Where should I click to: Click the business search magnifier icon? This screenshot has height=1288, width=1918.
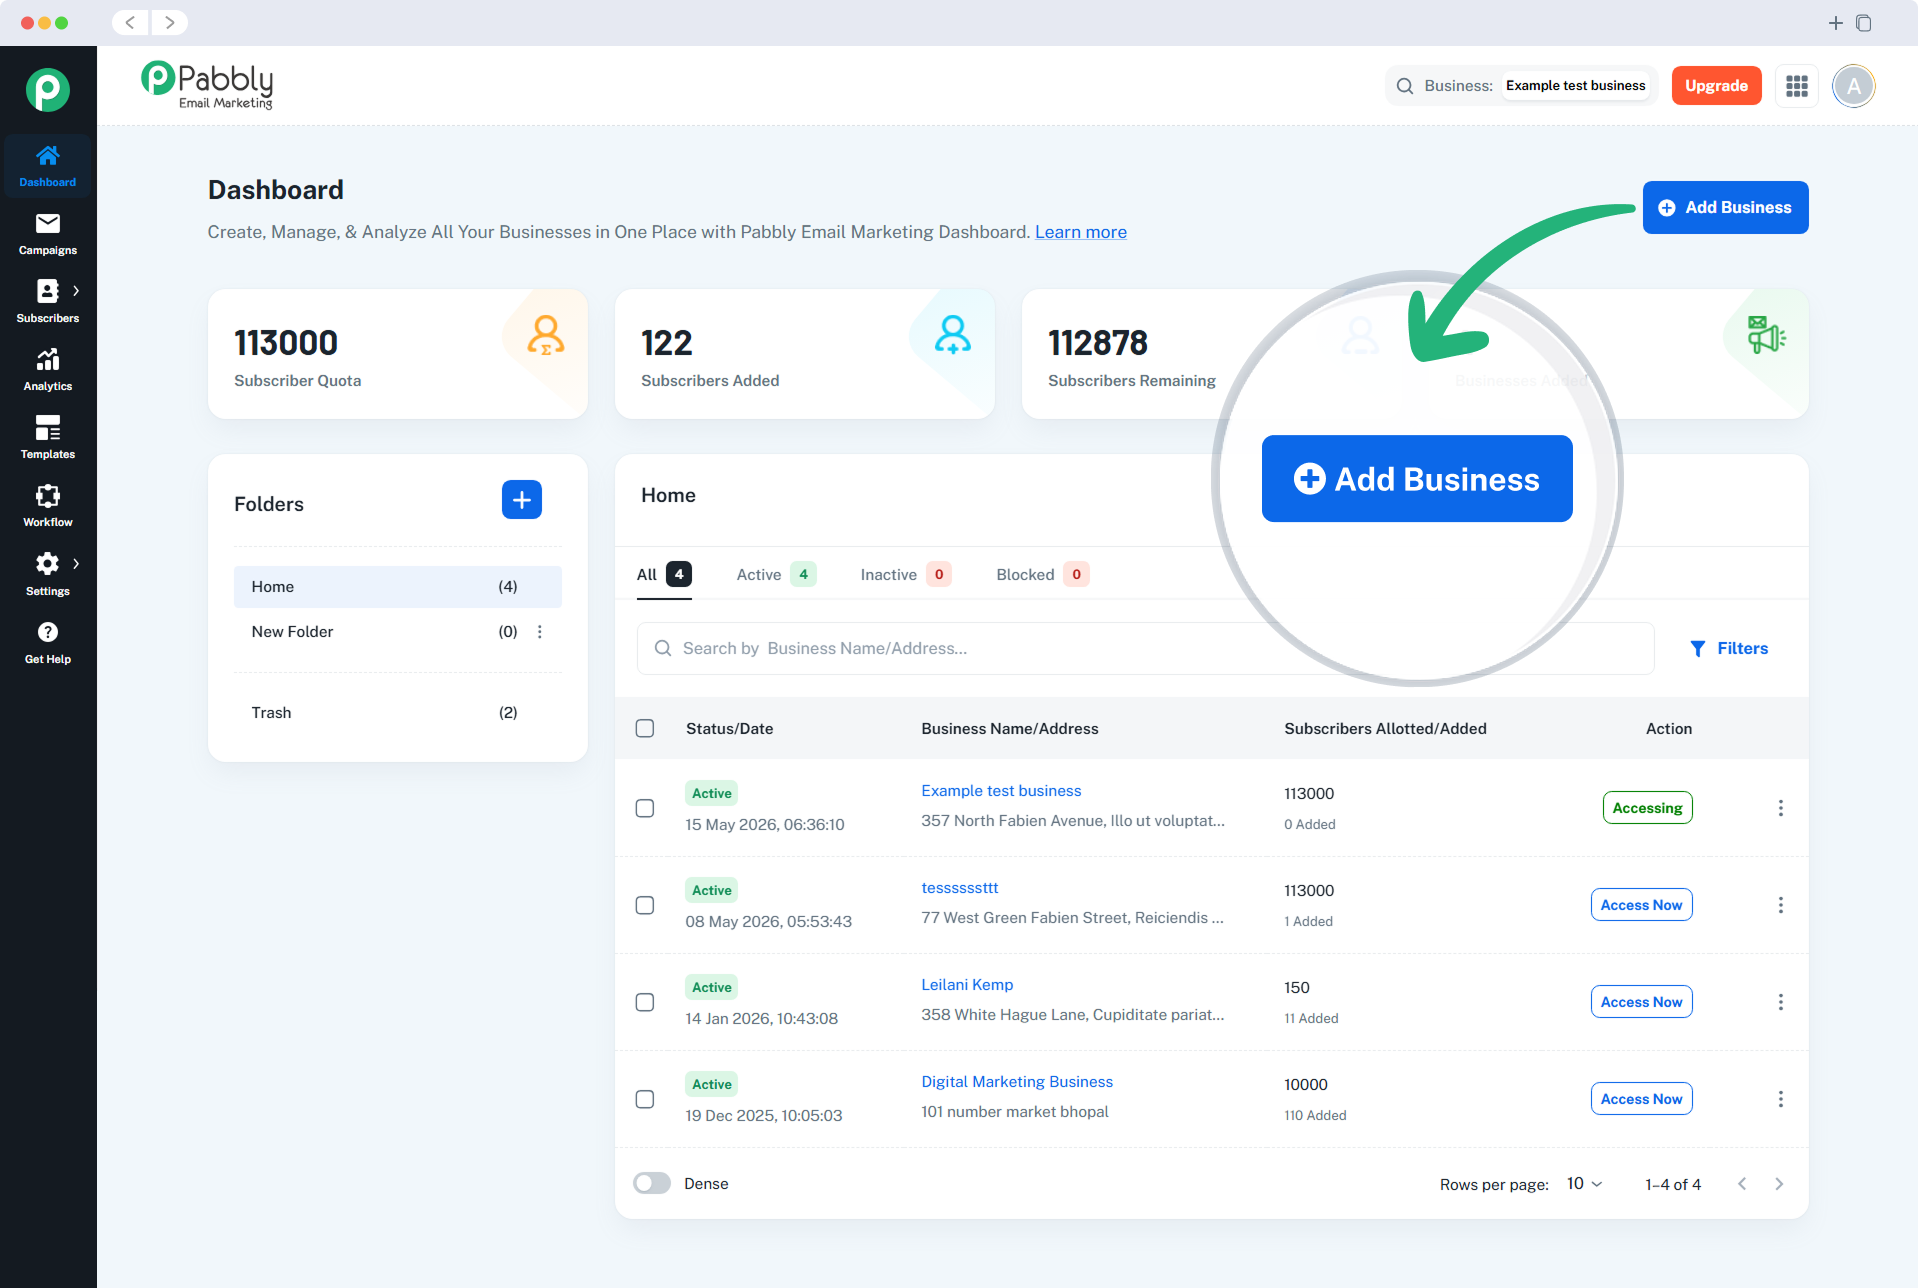(x=1405, y=86)
